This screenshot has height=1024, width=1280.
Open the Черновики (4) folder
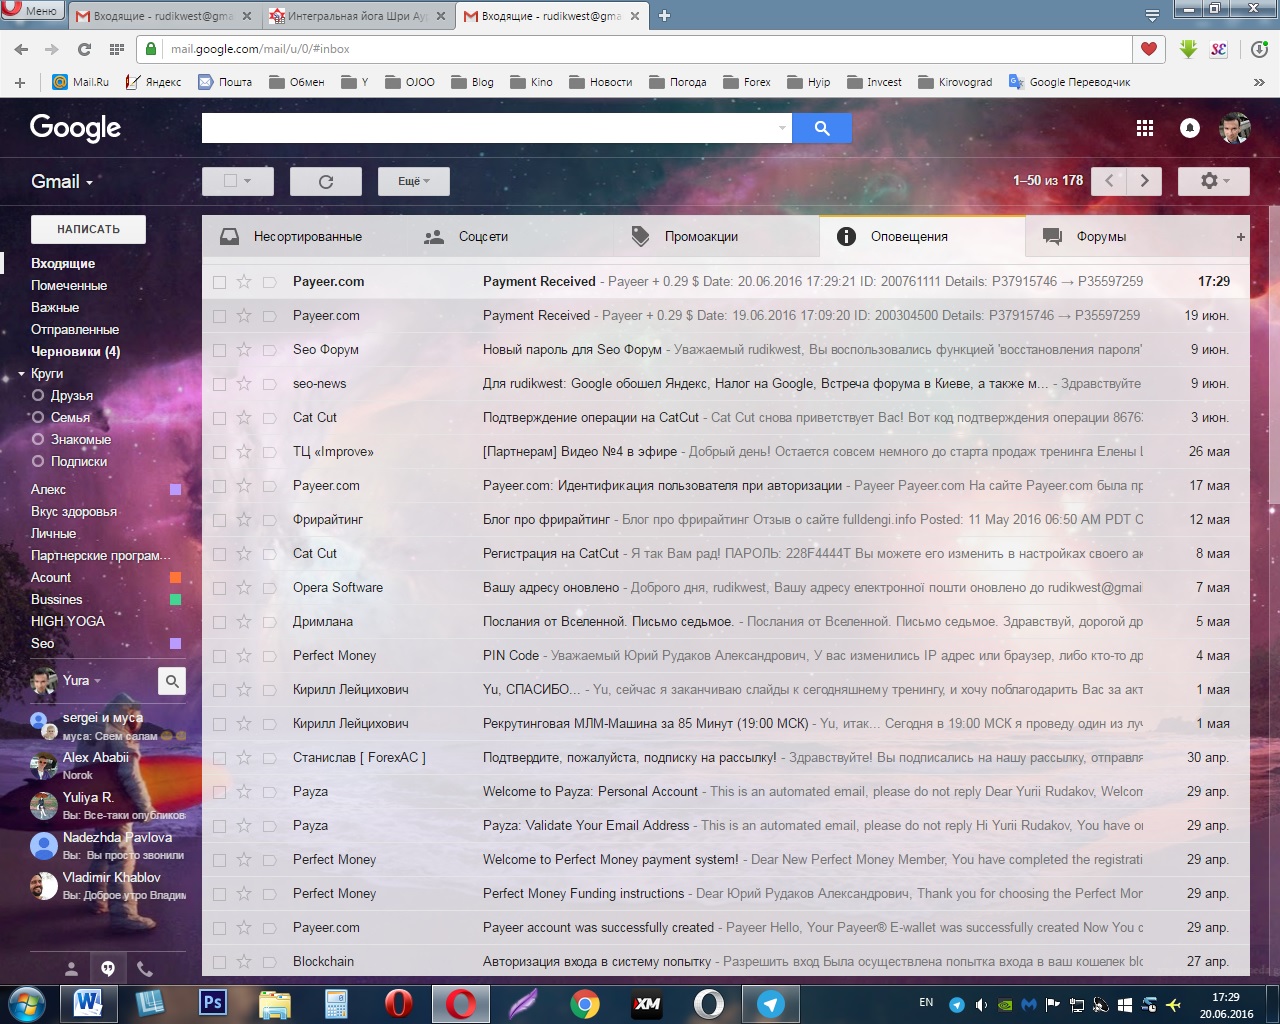76,351
